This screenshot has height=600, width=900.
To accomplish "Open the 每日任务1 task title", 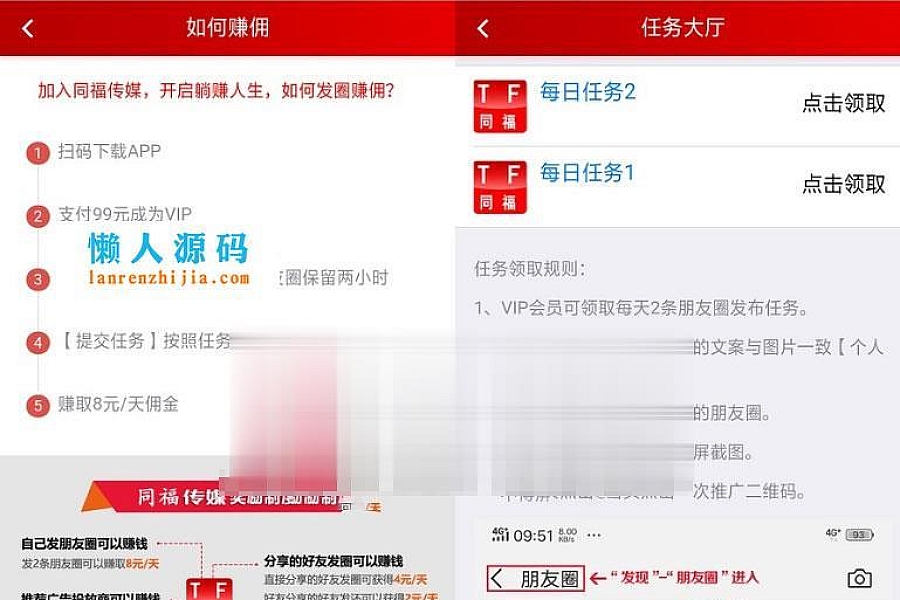I will coord(587,172).
